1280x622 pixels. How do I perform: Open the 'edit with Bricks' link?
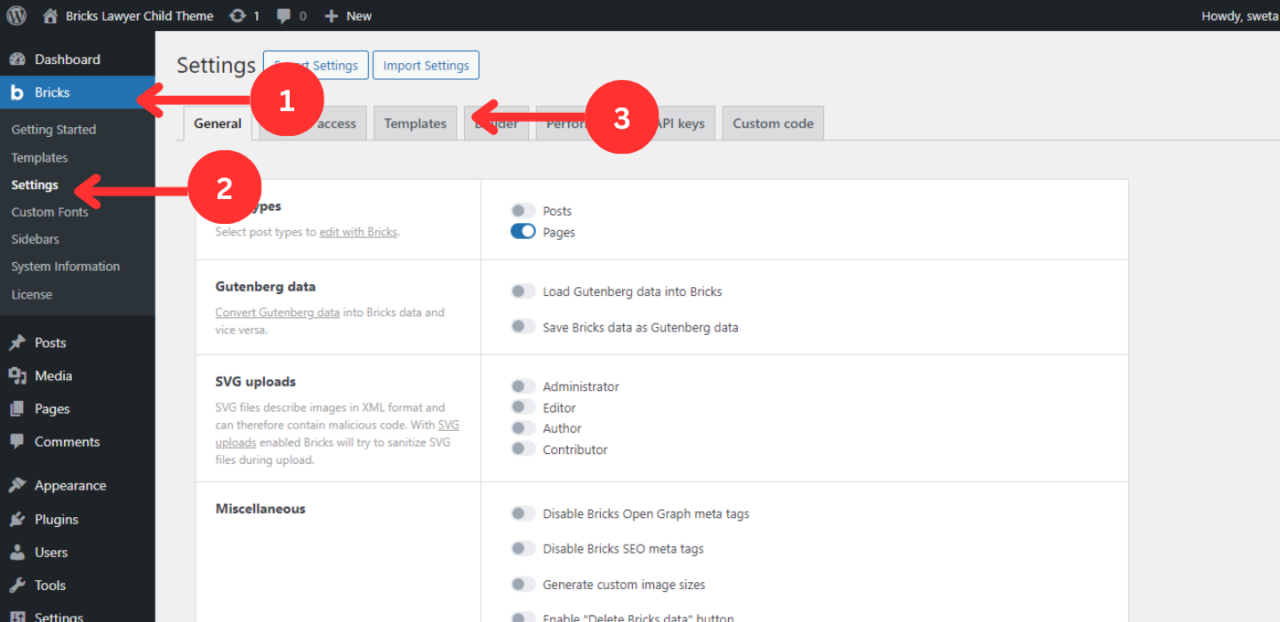coord(358,231)
